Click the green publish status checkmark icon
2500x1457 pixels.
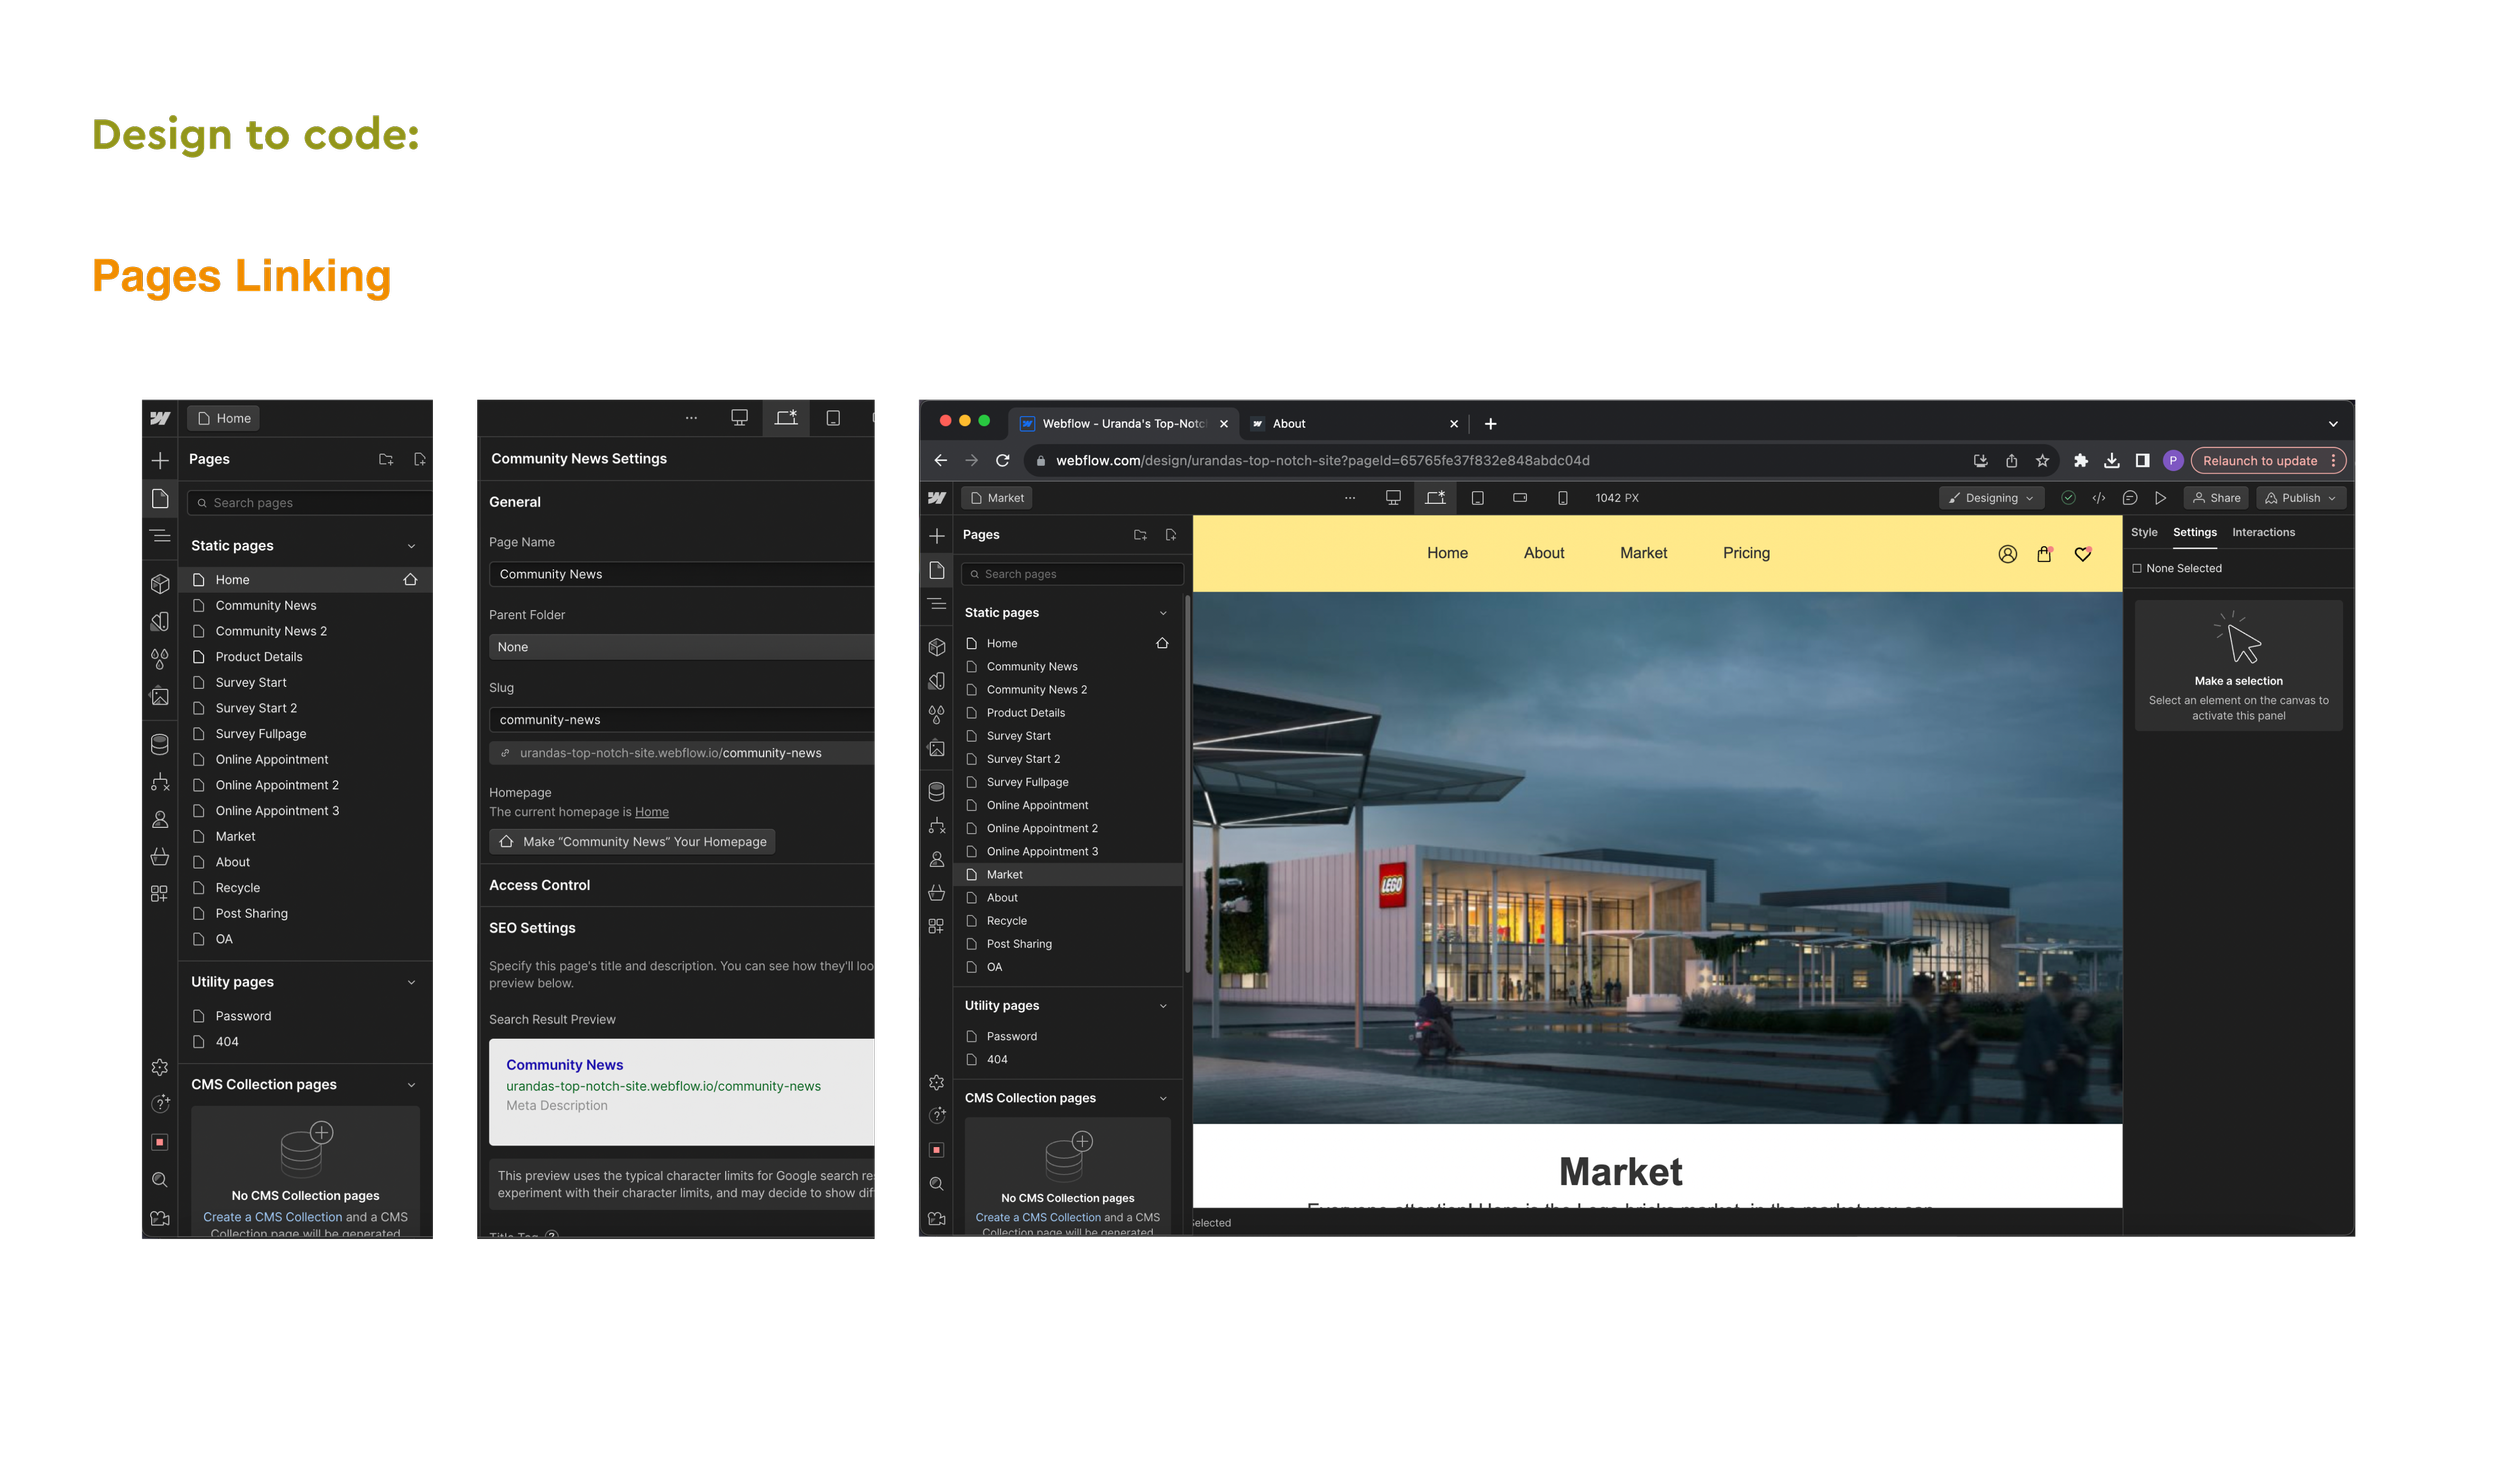(x=2069, y=498)
